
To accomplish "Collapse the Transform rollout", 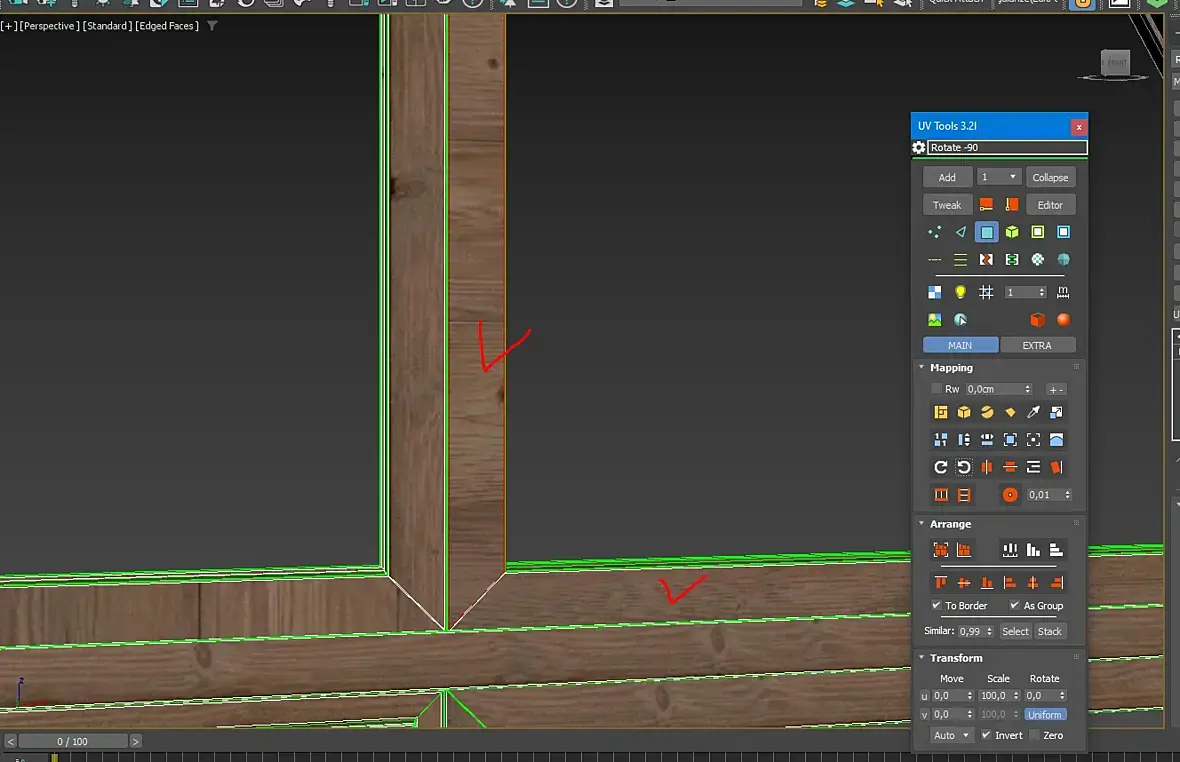I will click(x=921, y=658).
